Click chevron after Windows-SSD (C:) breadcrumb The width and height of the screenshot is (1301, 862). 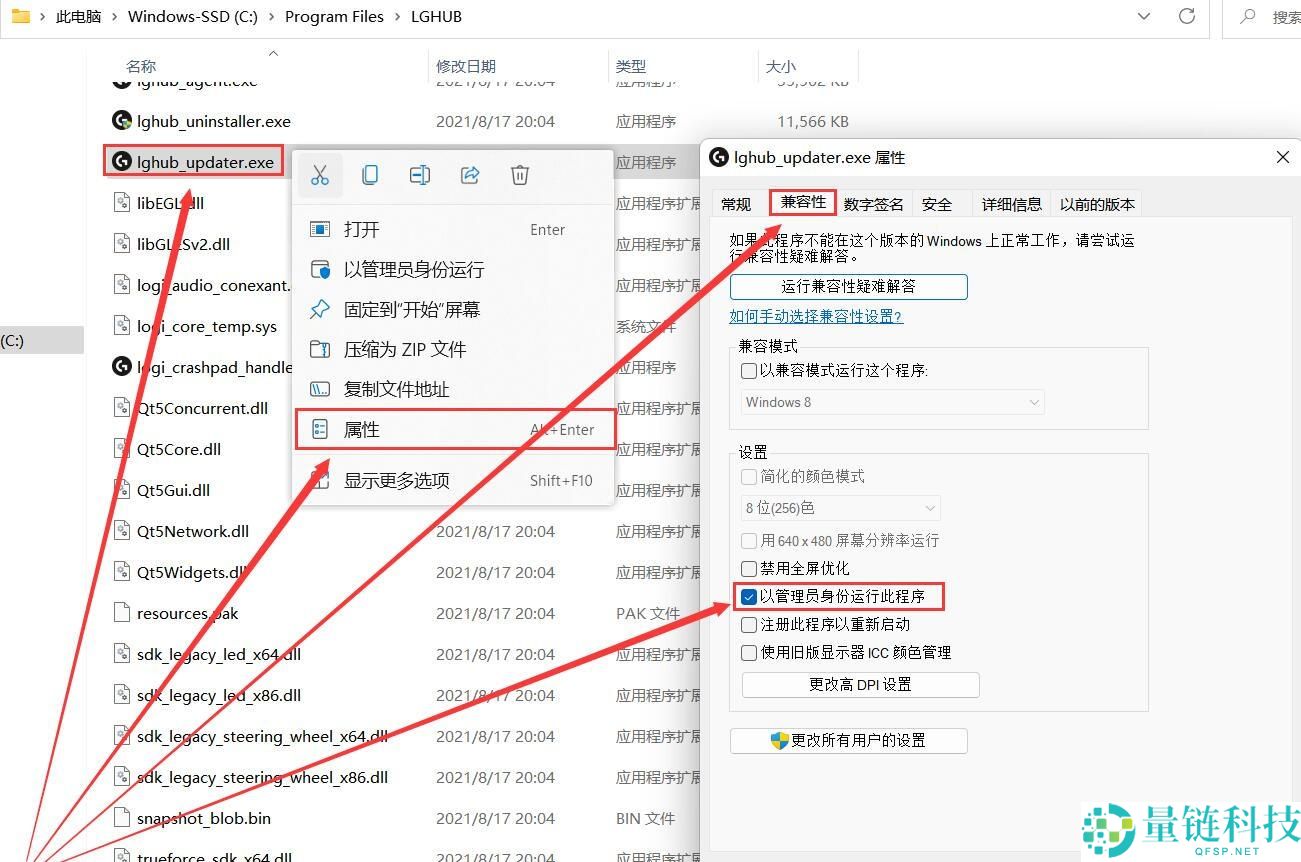coord(271,16)
